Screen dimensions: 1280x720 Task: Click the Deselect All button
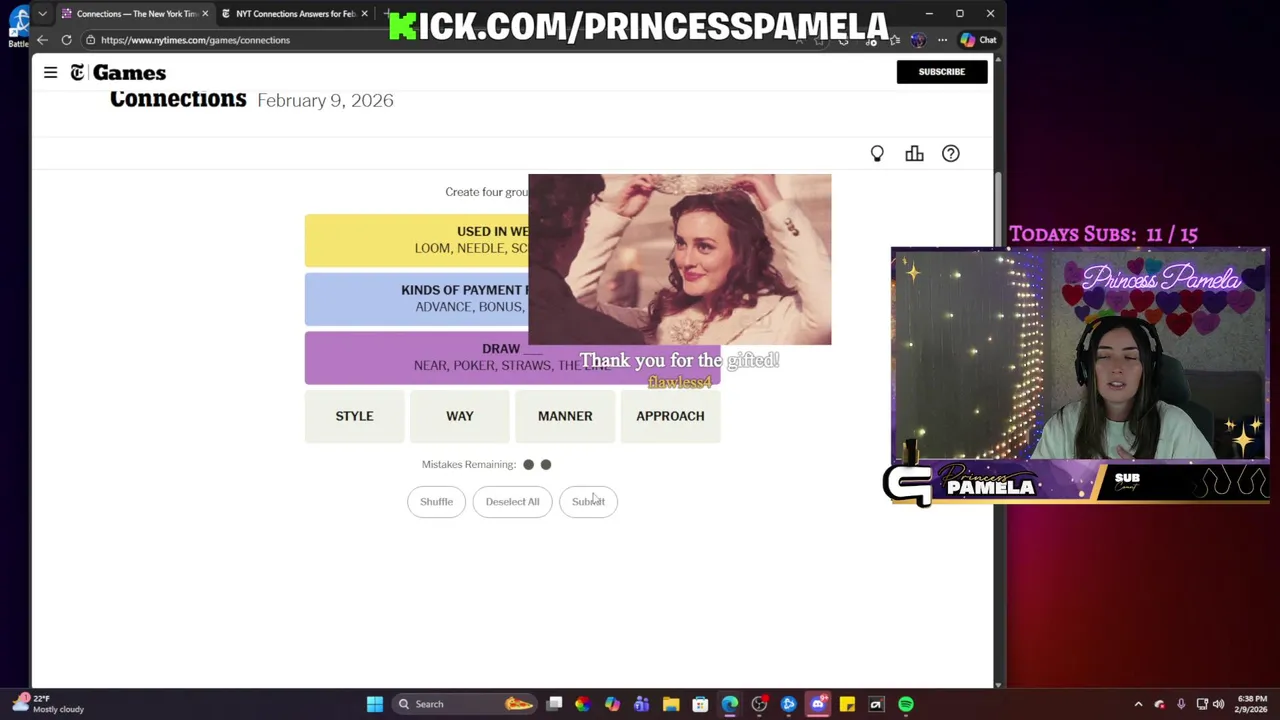pyautogui.click(x=512, y=502)
